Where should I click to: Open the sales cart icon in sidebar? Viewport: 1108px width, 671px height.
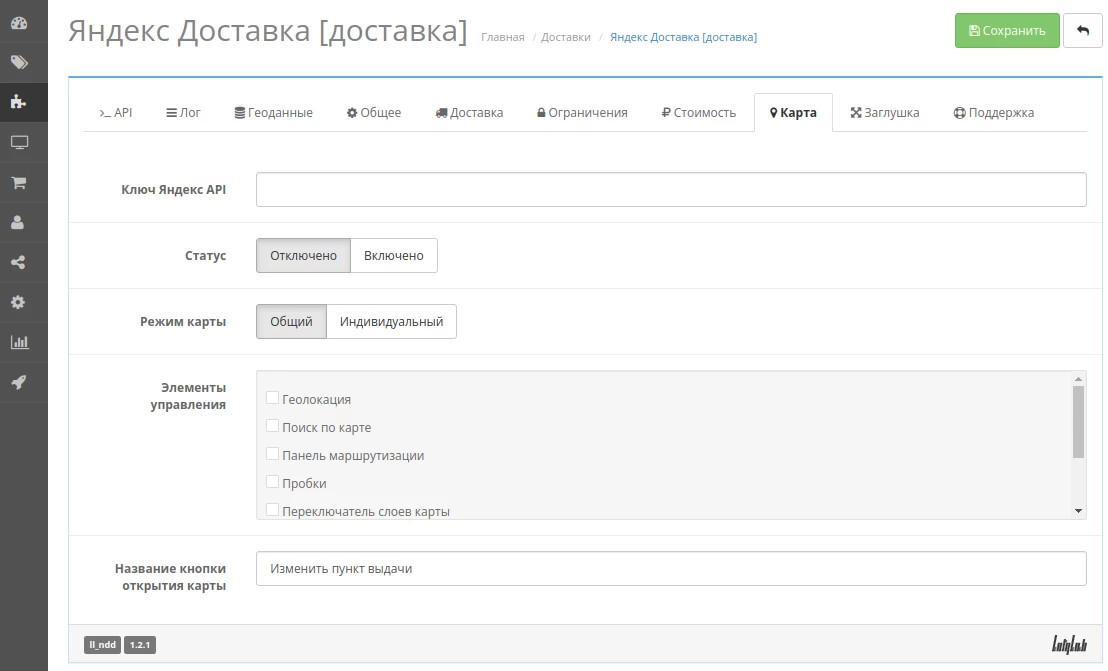(x=19, y=182)
